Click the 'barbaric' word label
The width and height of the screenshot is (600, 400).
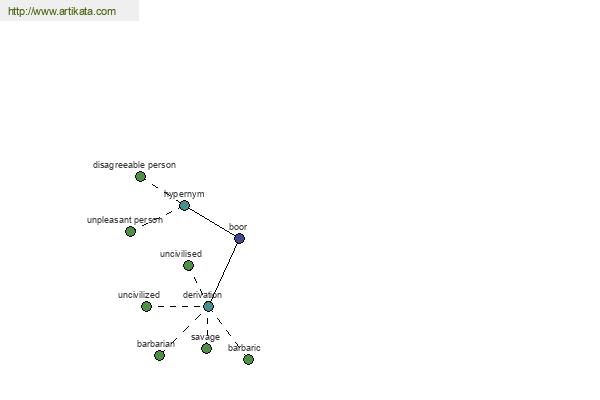[x=244, y=348]
